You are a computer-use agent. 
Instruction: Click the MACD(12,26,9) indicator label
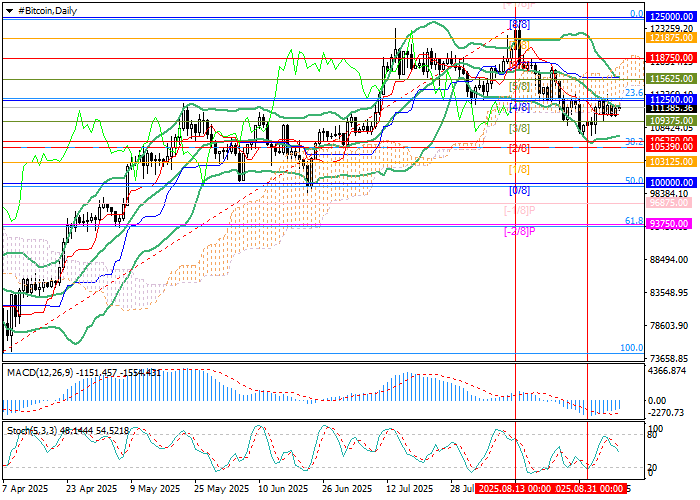point(40,372)
